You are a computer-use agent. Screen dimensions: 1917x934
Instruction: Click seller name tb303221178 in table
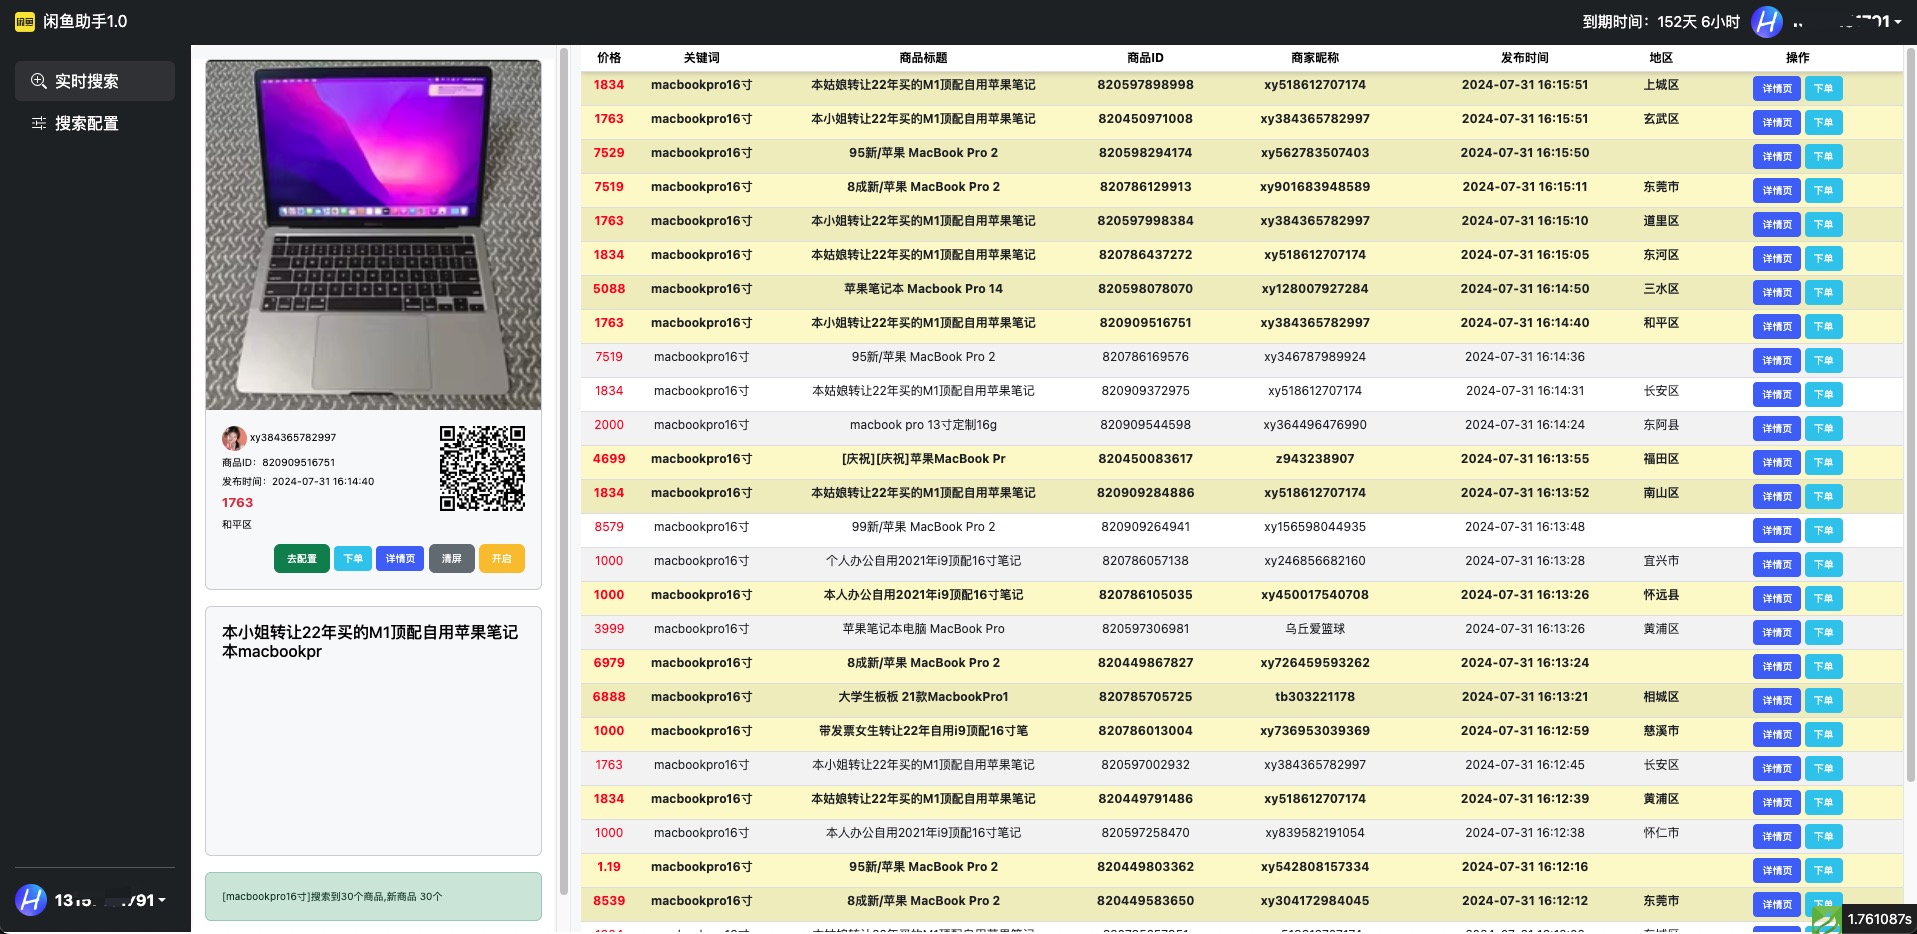1315,697
